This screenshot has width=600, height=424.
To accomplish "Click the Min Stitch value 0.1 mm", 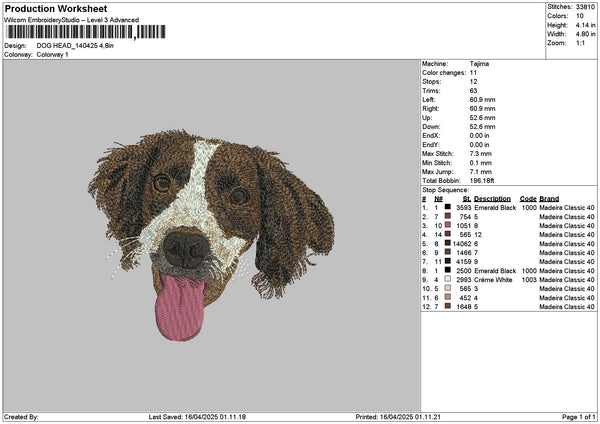I will (481, 163).
